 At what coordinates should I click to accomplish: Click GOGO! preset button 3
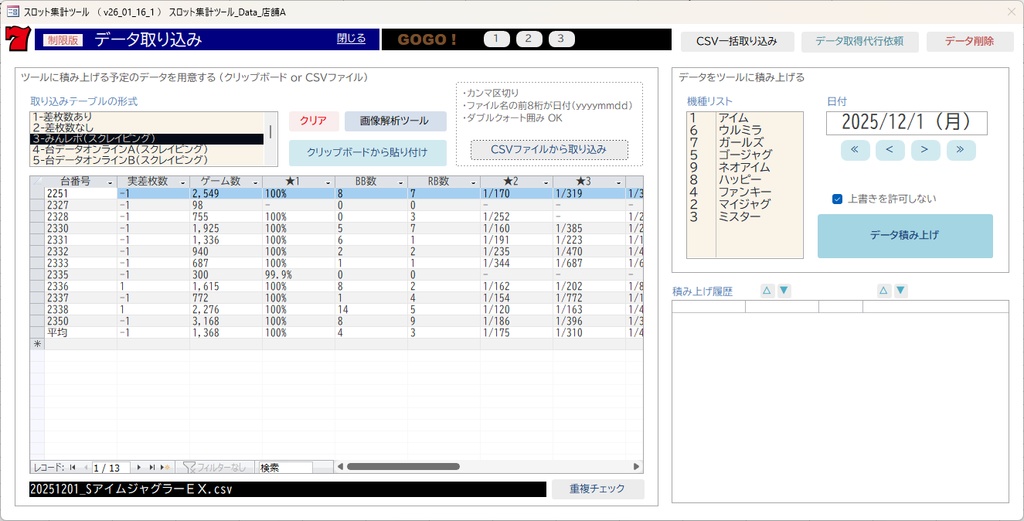(562, 39)
